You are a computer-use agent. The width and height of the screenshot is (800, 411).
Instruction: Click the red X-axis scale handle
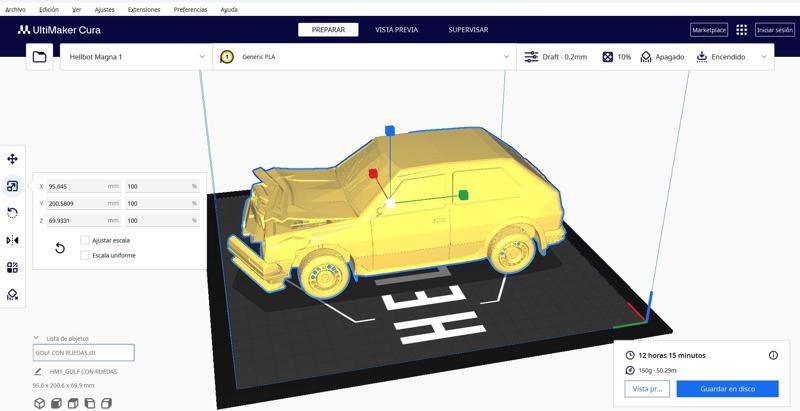[373, 173]
